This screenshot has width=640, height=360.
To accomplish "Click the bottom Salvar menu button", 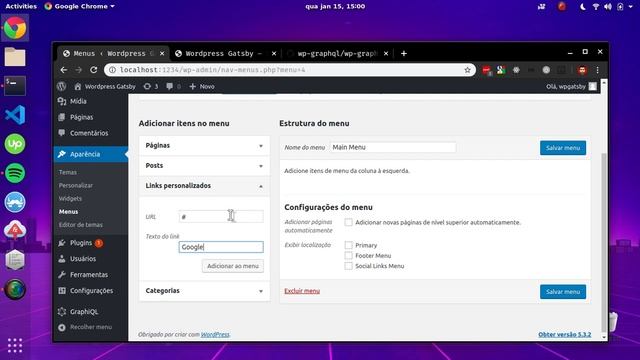I will pos(563,291).
